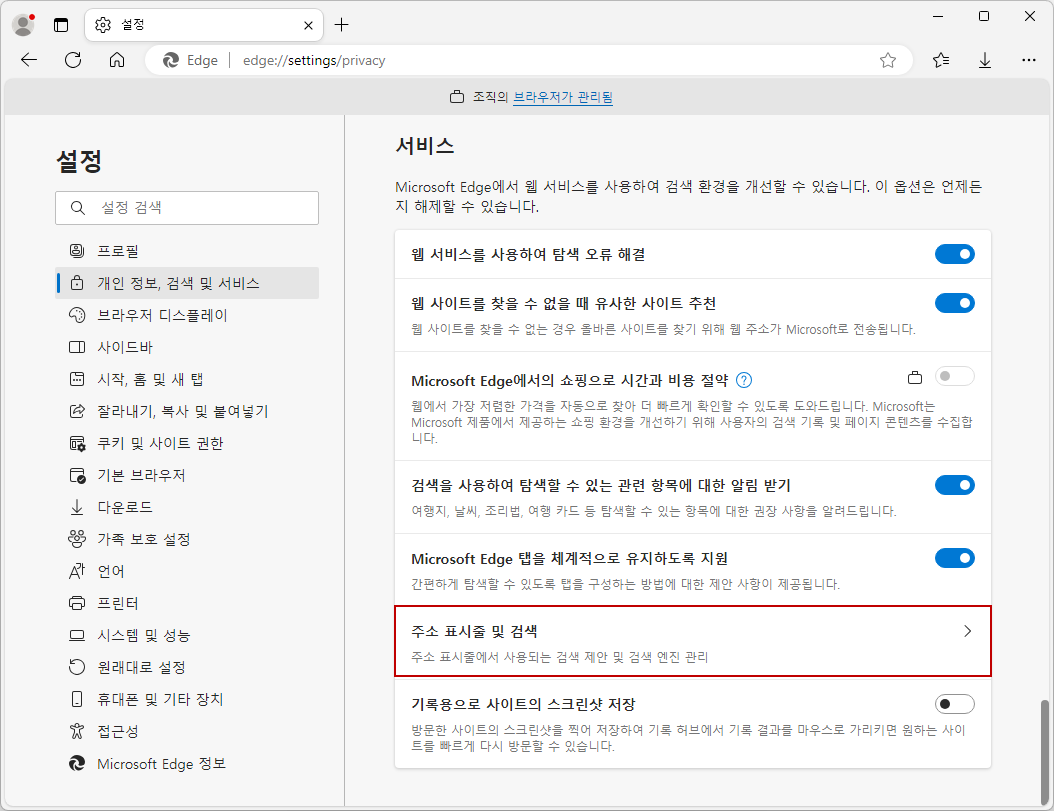Image resolution: width=1054 pixels, height=811 pixels.
Task: Click the briefcase icon in managed banner
Action: [x=457, y=97]
